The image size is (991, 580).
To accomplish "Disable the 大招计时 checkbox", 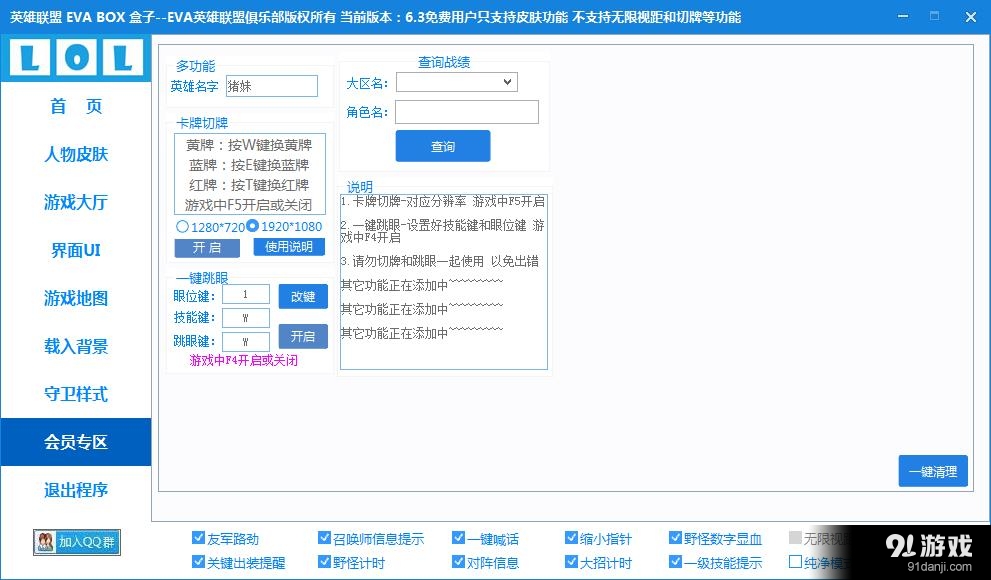I will [571, 562].
